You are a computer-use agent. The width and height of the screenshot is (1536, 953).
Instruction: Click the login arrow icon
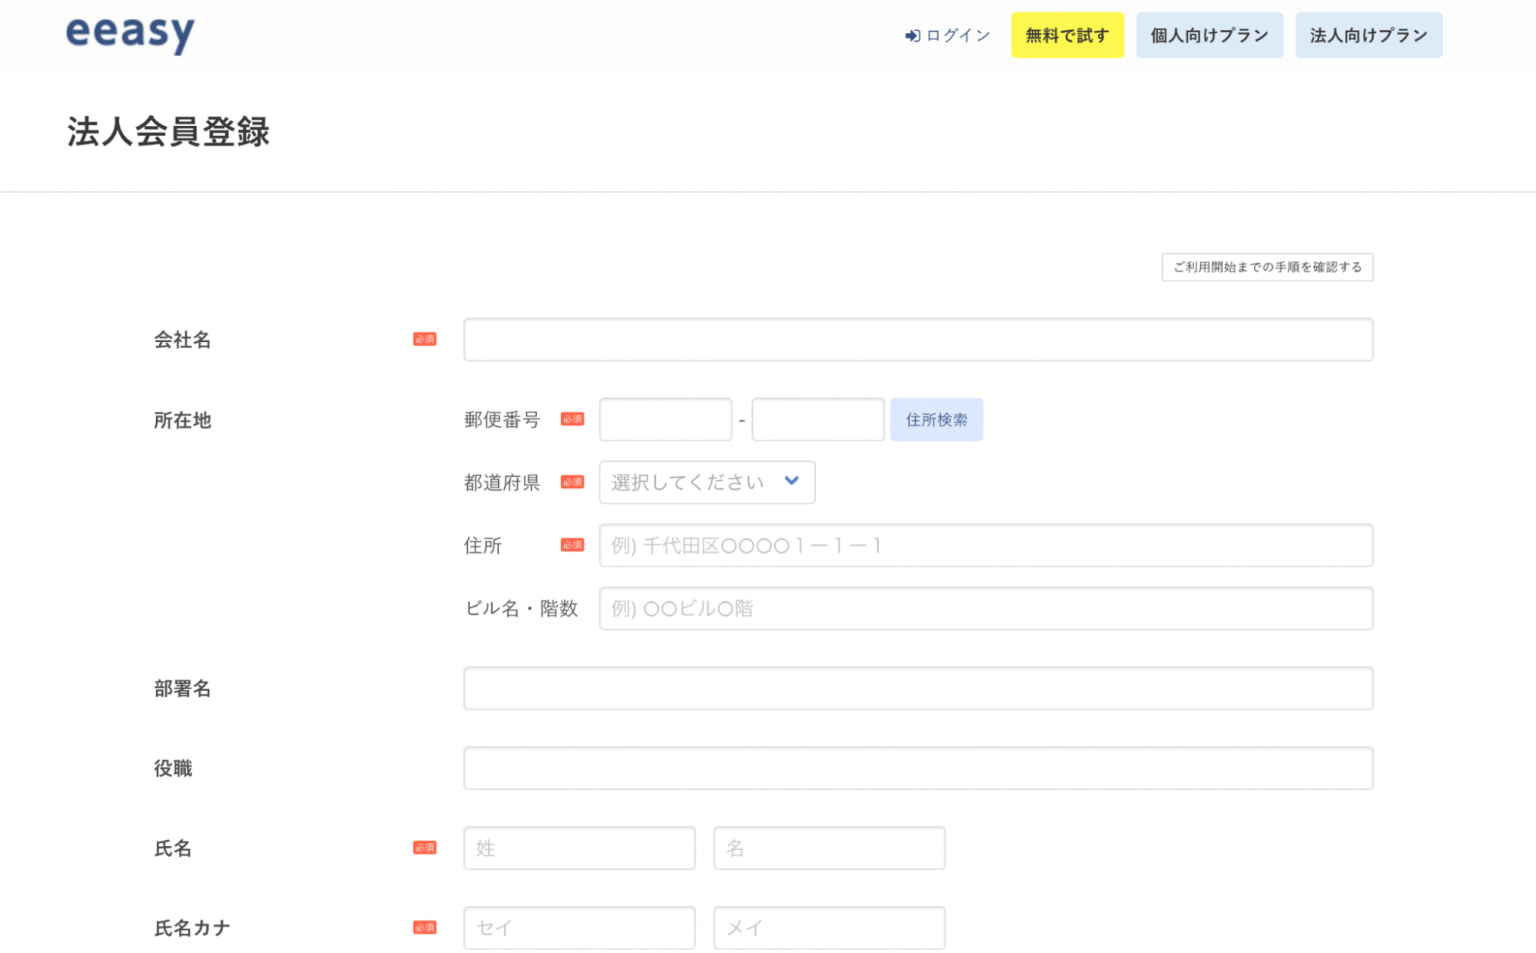(x=912, y=36)
